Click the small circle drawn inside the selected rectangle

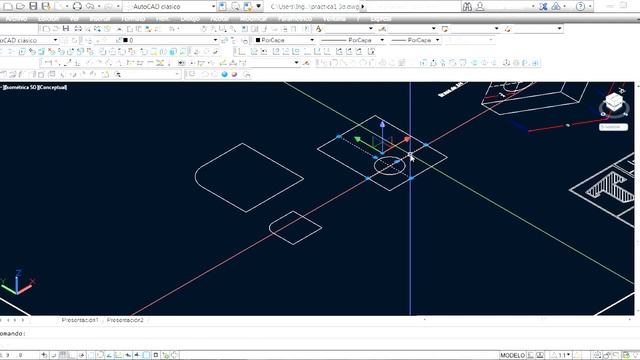click(x=390, y=165)
